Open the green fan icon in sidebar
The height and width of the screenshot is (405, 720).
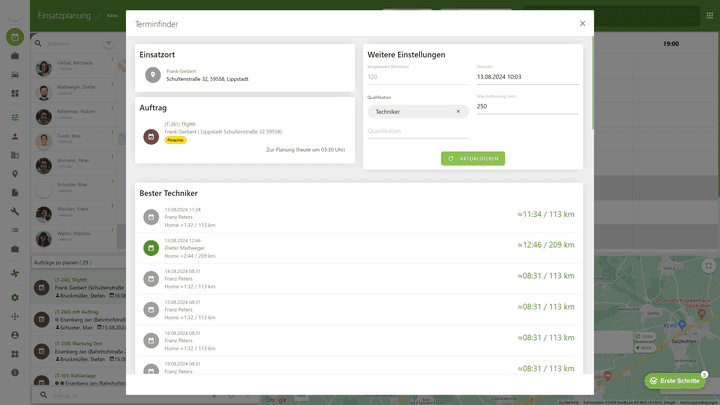pos(15,273)
